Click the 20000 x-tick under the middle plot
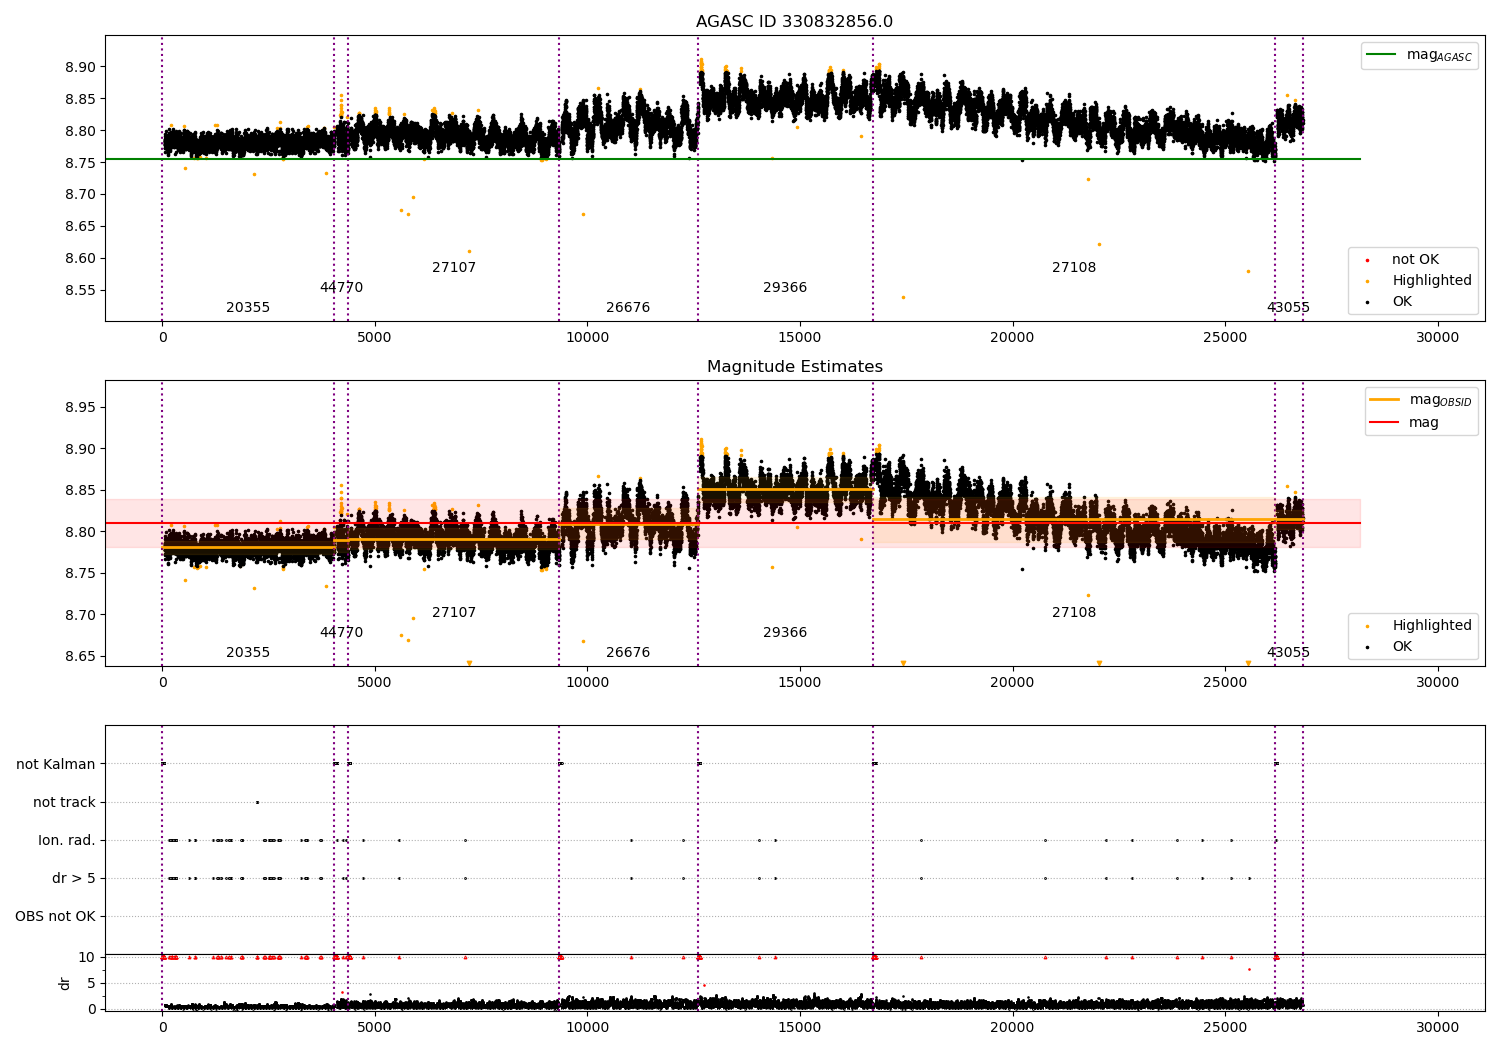Image resolution: width=1500 pixels, height=1050 pixels. 1012,683
